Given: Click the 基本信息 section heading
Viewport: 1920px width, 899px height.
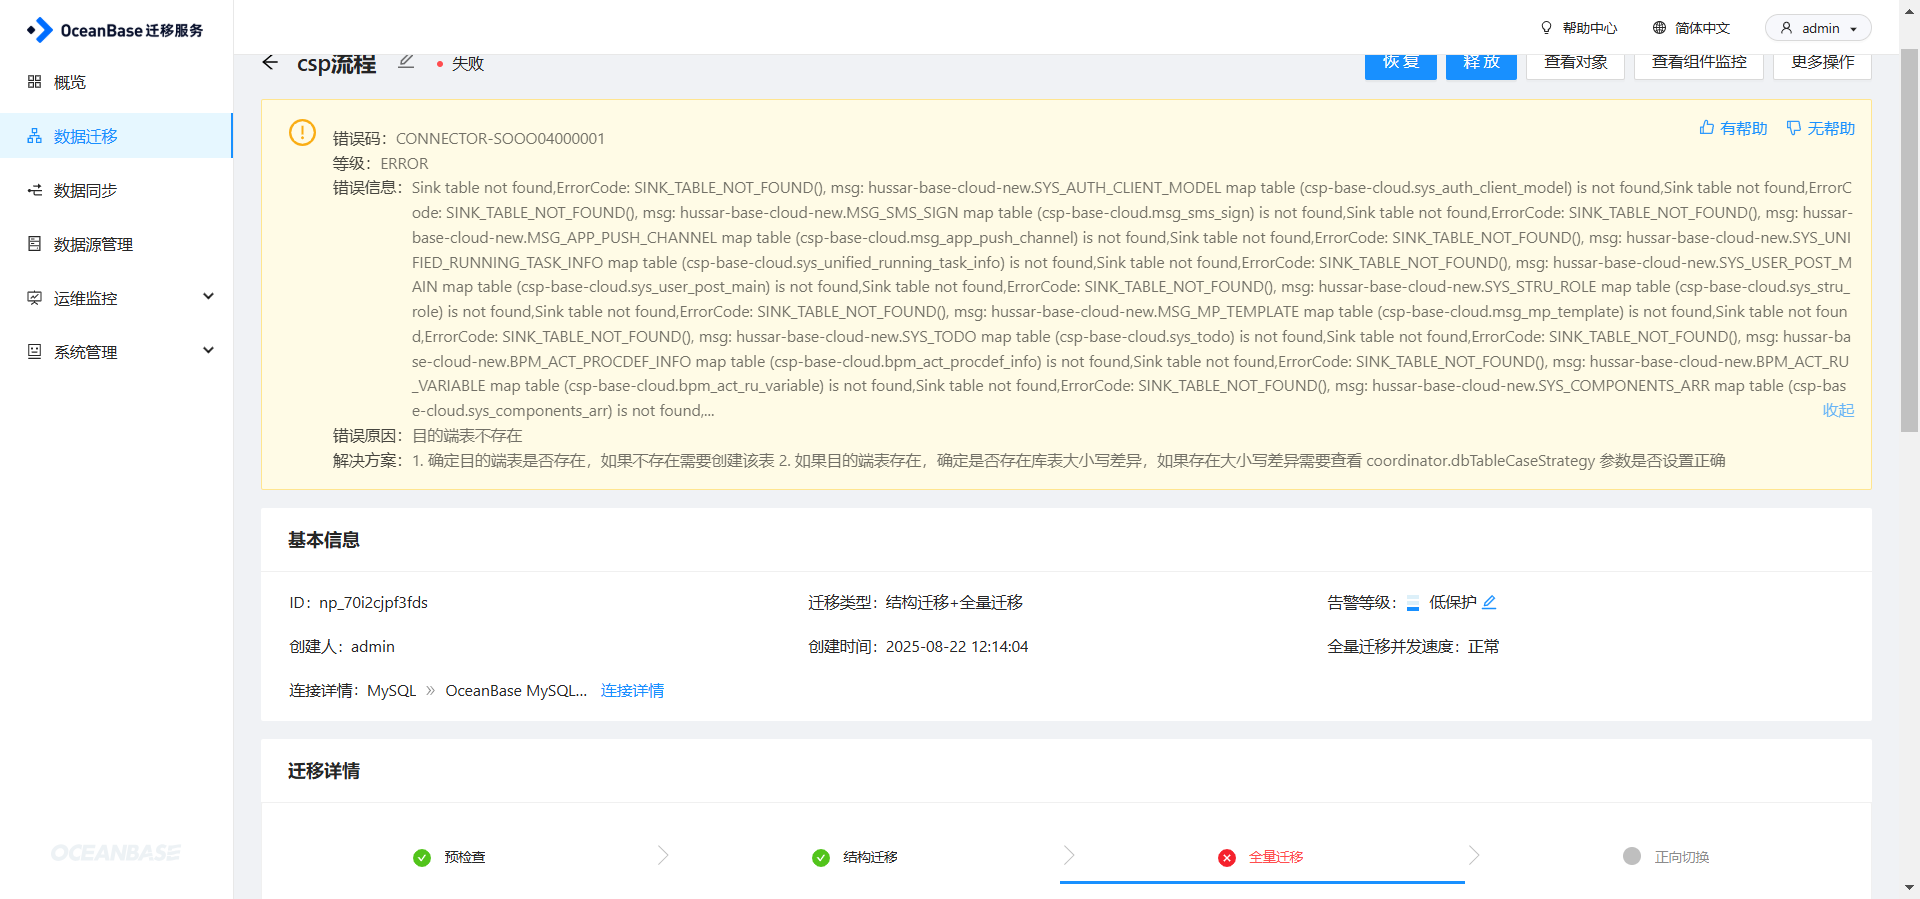Looking at the screenshot, I should click(x=324, y=540).
